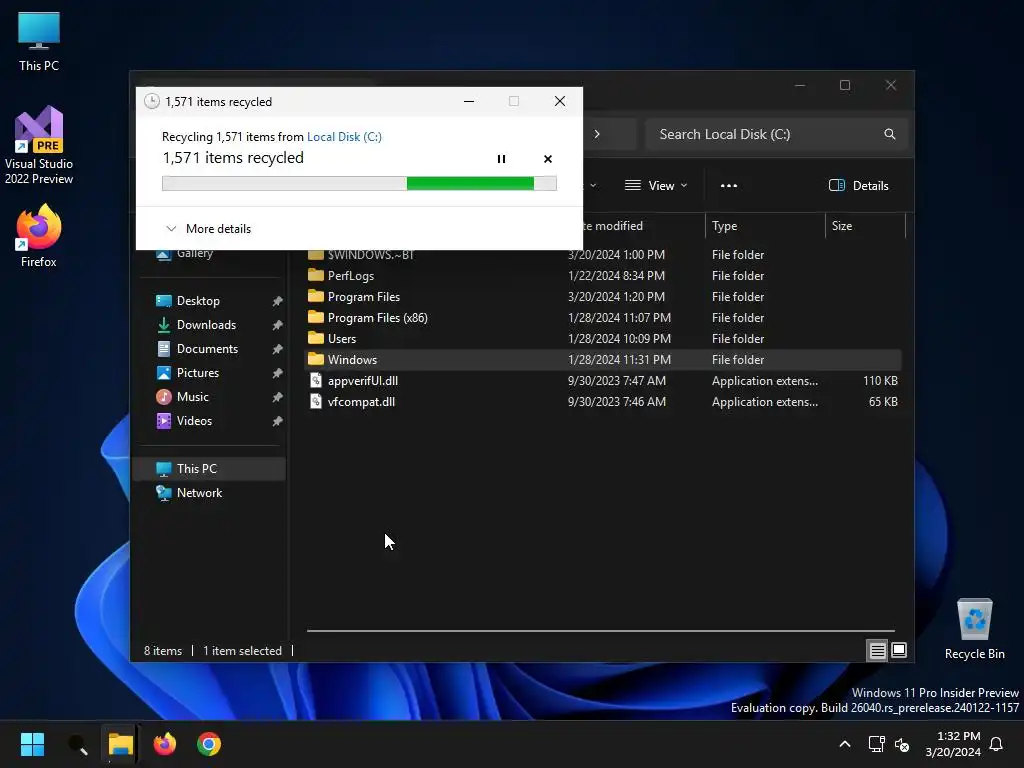Switch to large thumbnails view button
This screenshot has width=1024, height=768.
(x=899, y=650)
